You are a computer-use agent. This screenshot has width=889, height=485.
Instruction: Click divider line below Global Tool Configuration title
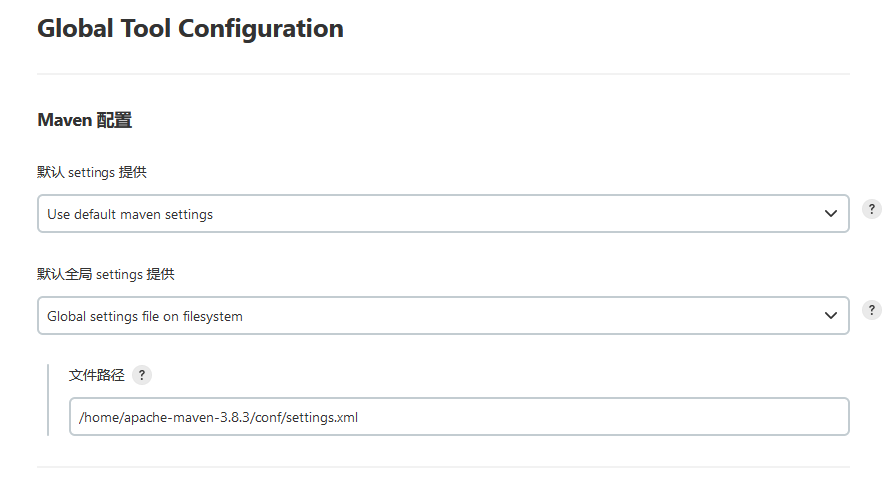tap(443, 74)
